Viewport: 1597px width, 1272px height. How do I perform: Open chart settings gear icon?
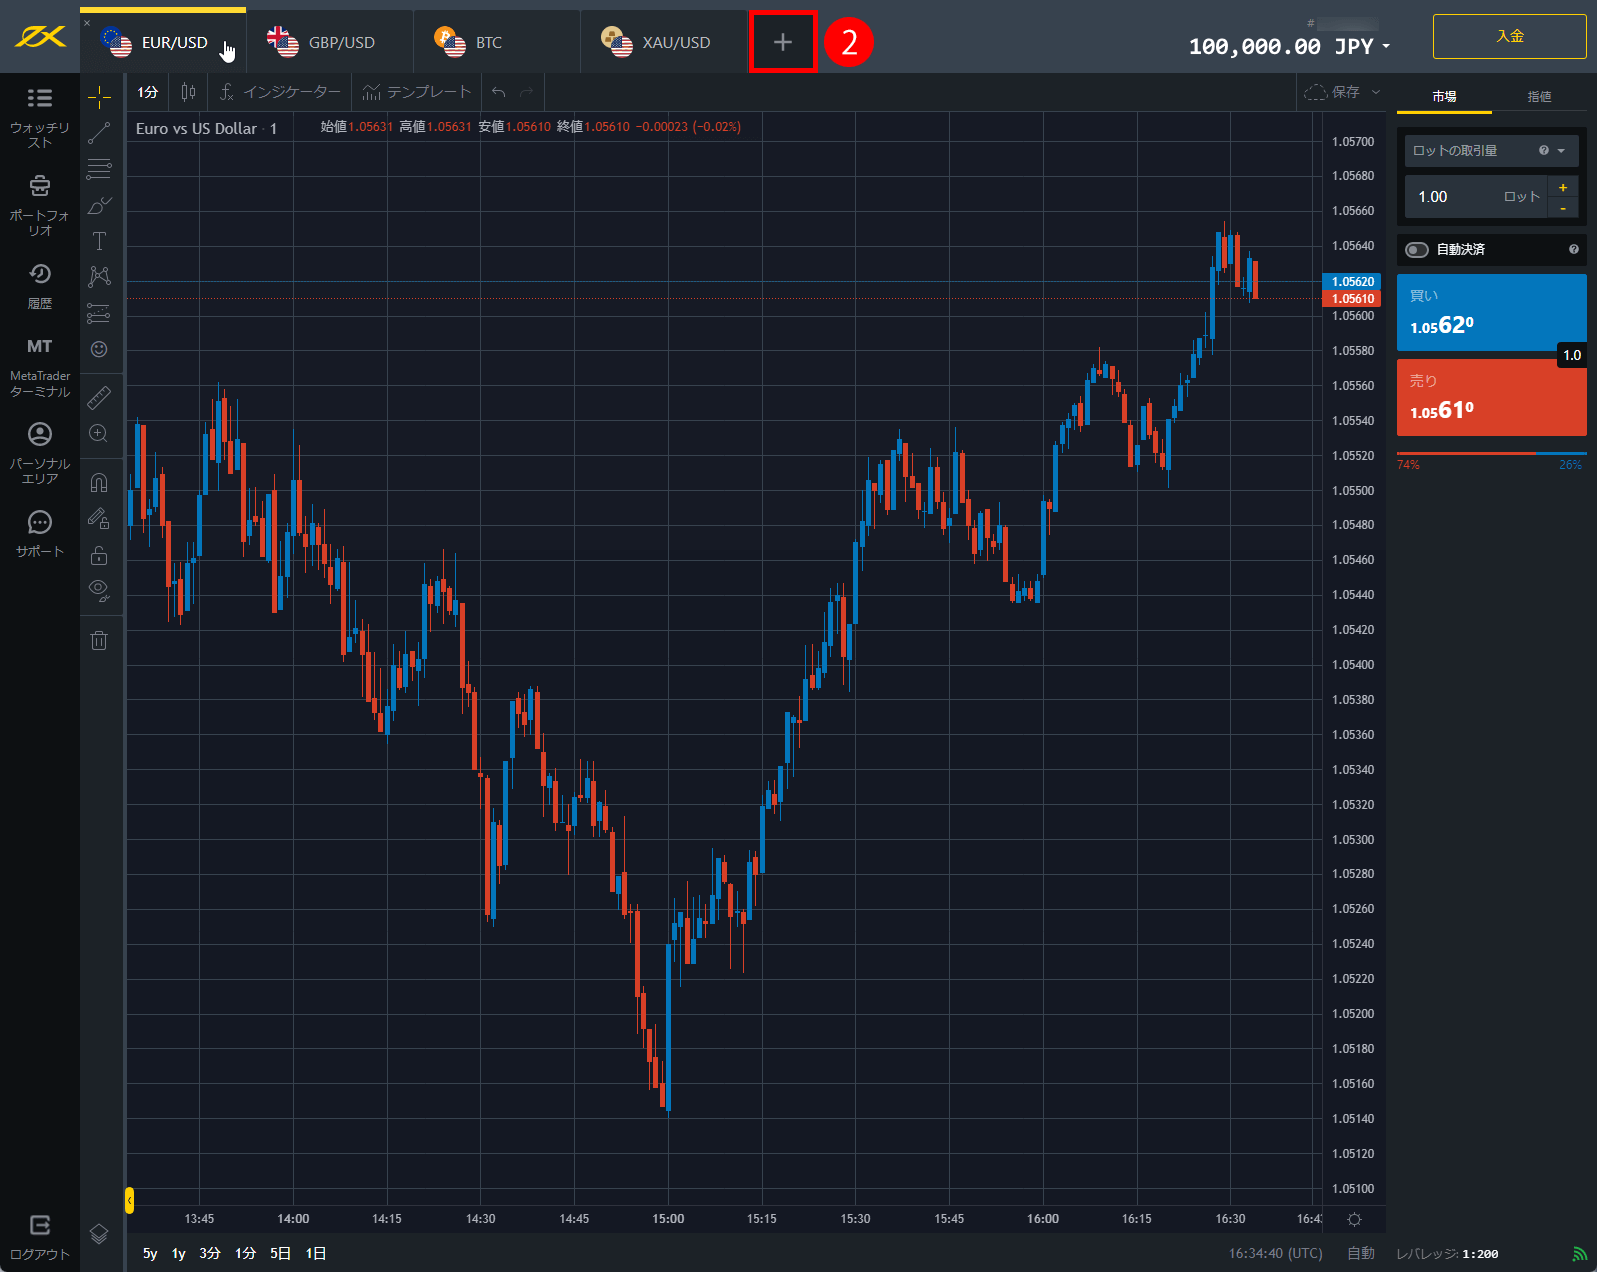tap(1354, 1219)
